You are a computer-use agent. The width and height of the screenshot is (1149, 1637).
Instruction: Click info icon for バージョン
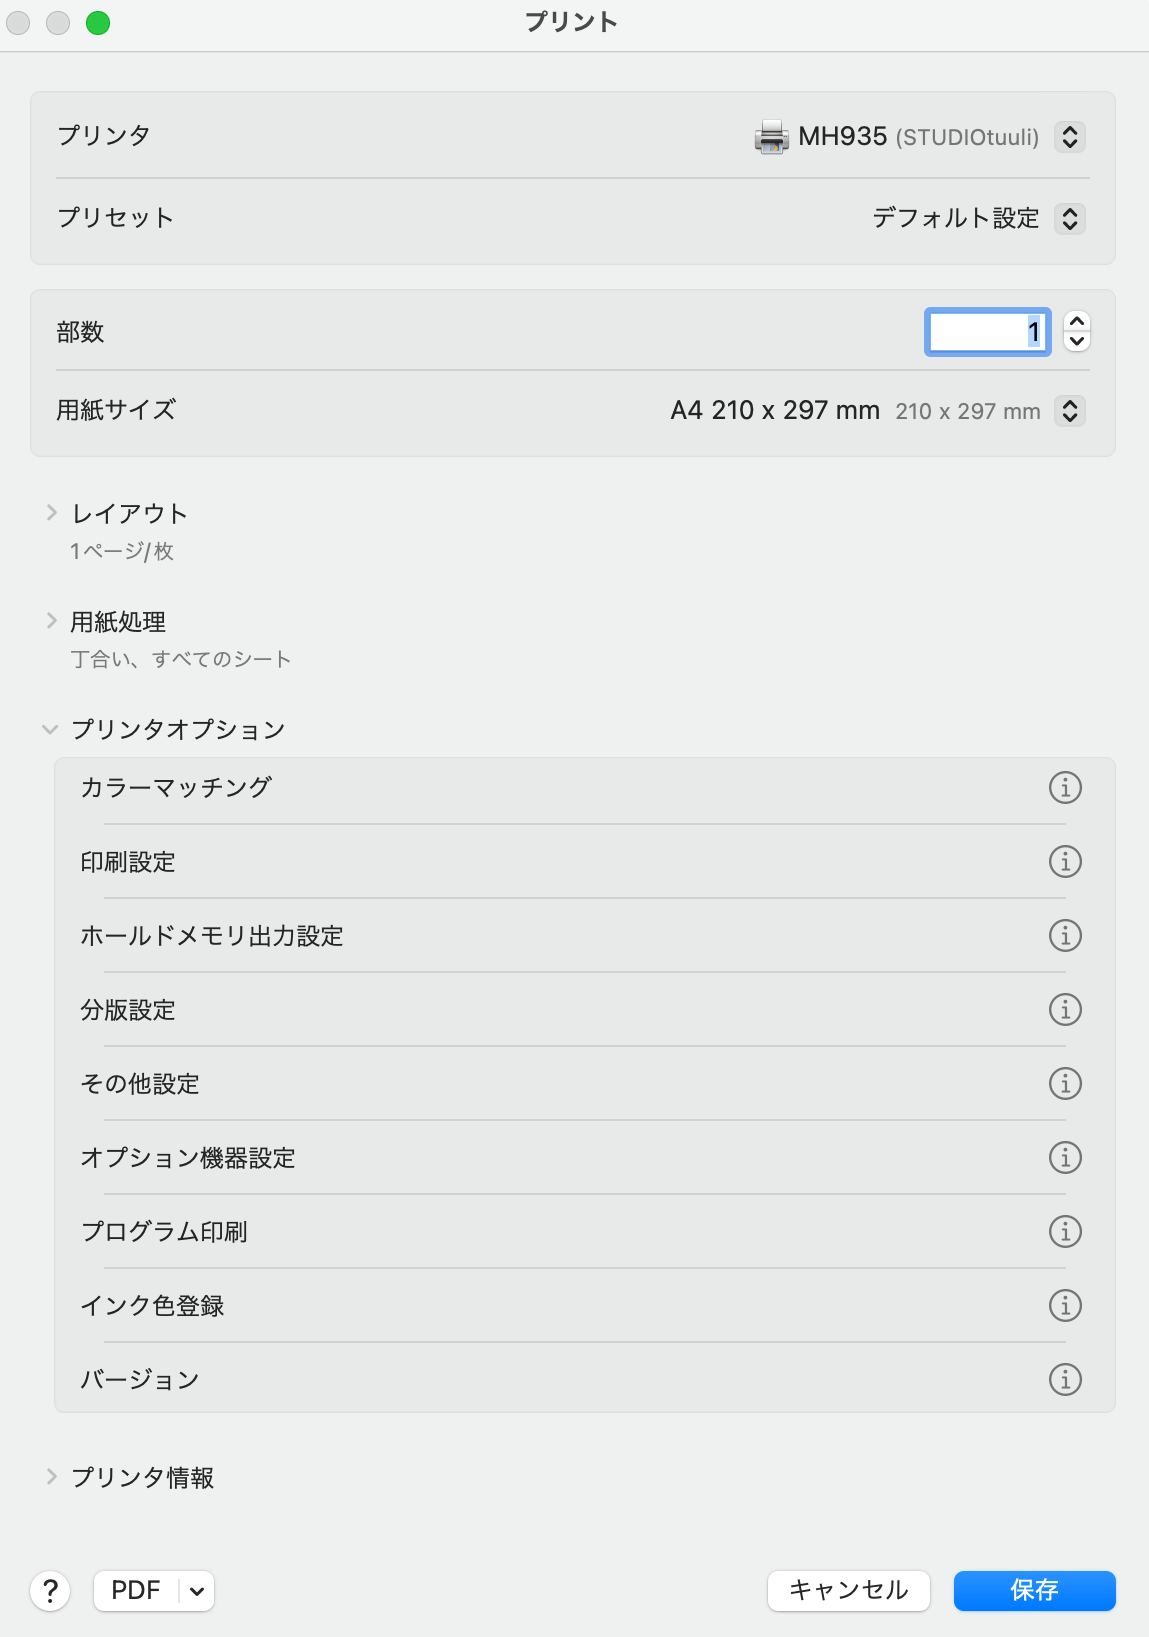tap(1065, 1380)
